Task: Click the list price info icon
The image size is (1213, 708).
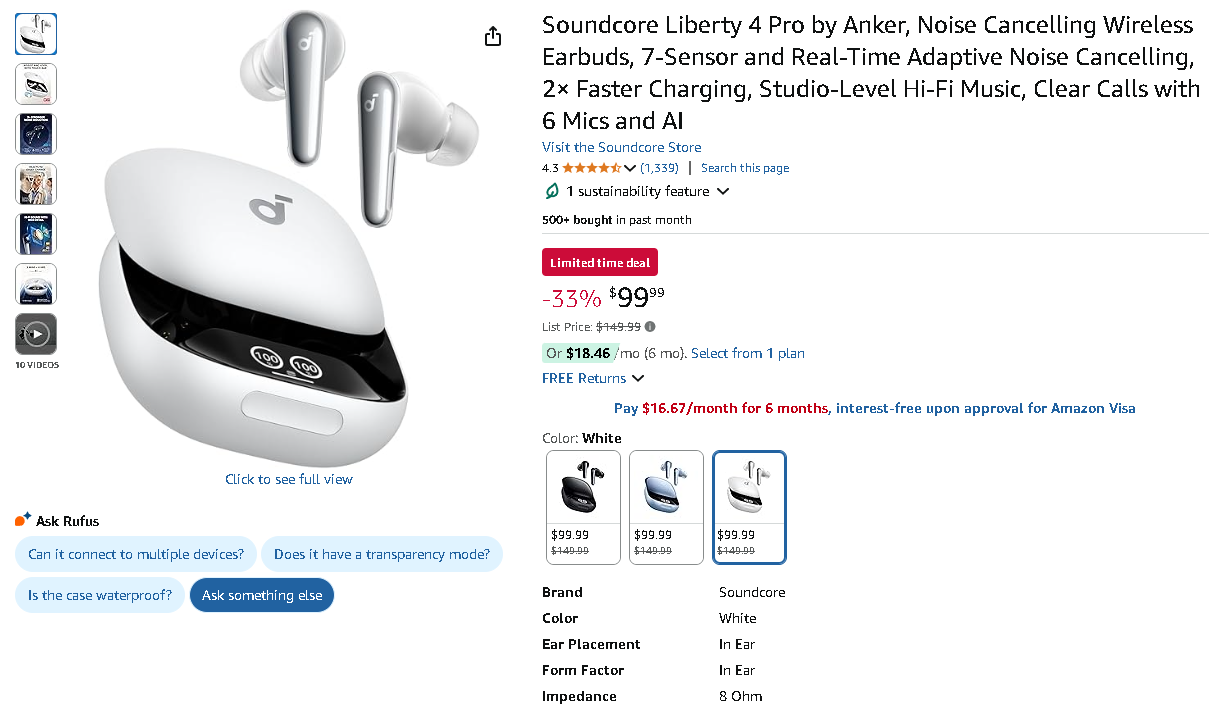Action: point(650,327)
